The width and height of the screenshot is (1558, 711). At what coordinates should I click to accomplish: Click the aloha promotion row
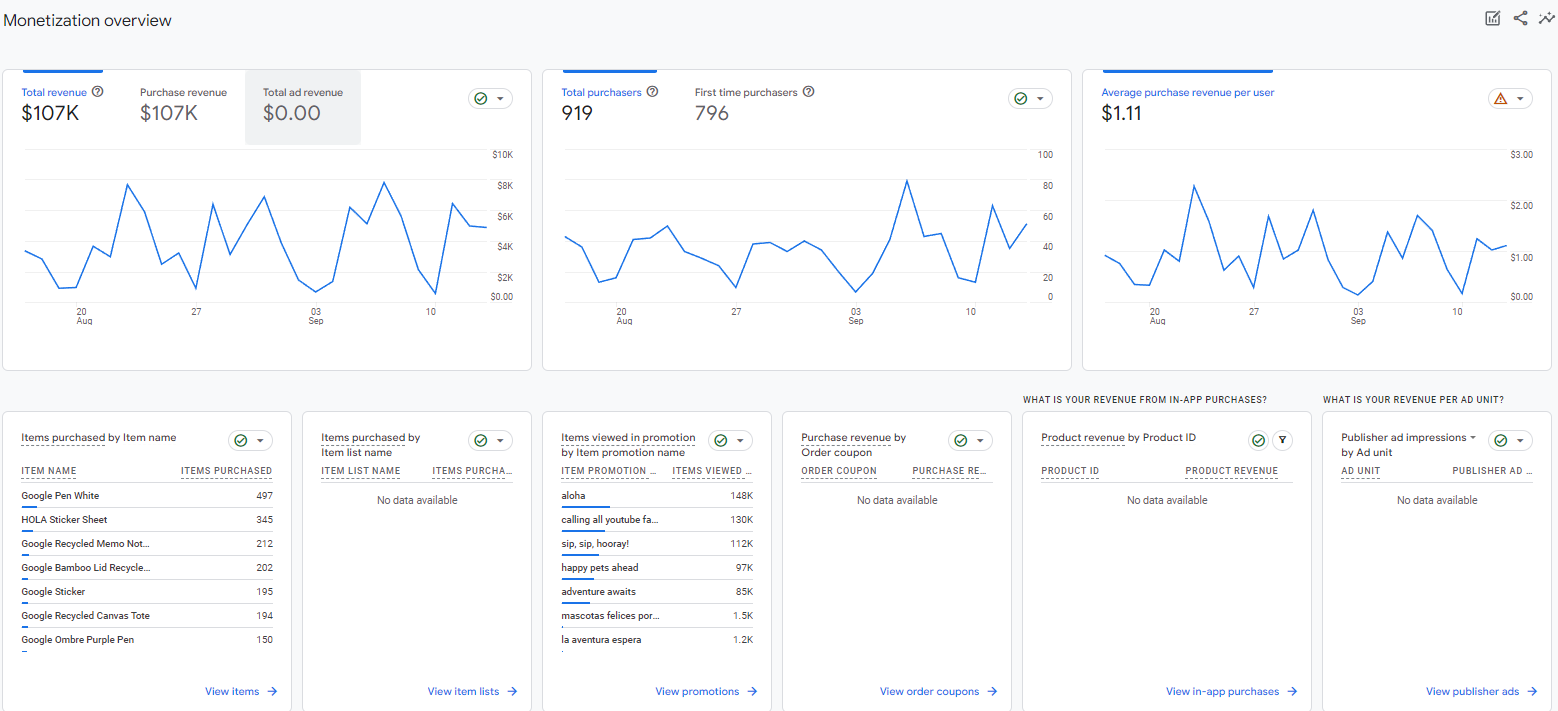[x=657, y=496]
